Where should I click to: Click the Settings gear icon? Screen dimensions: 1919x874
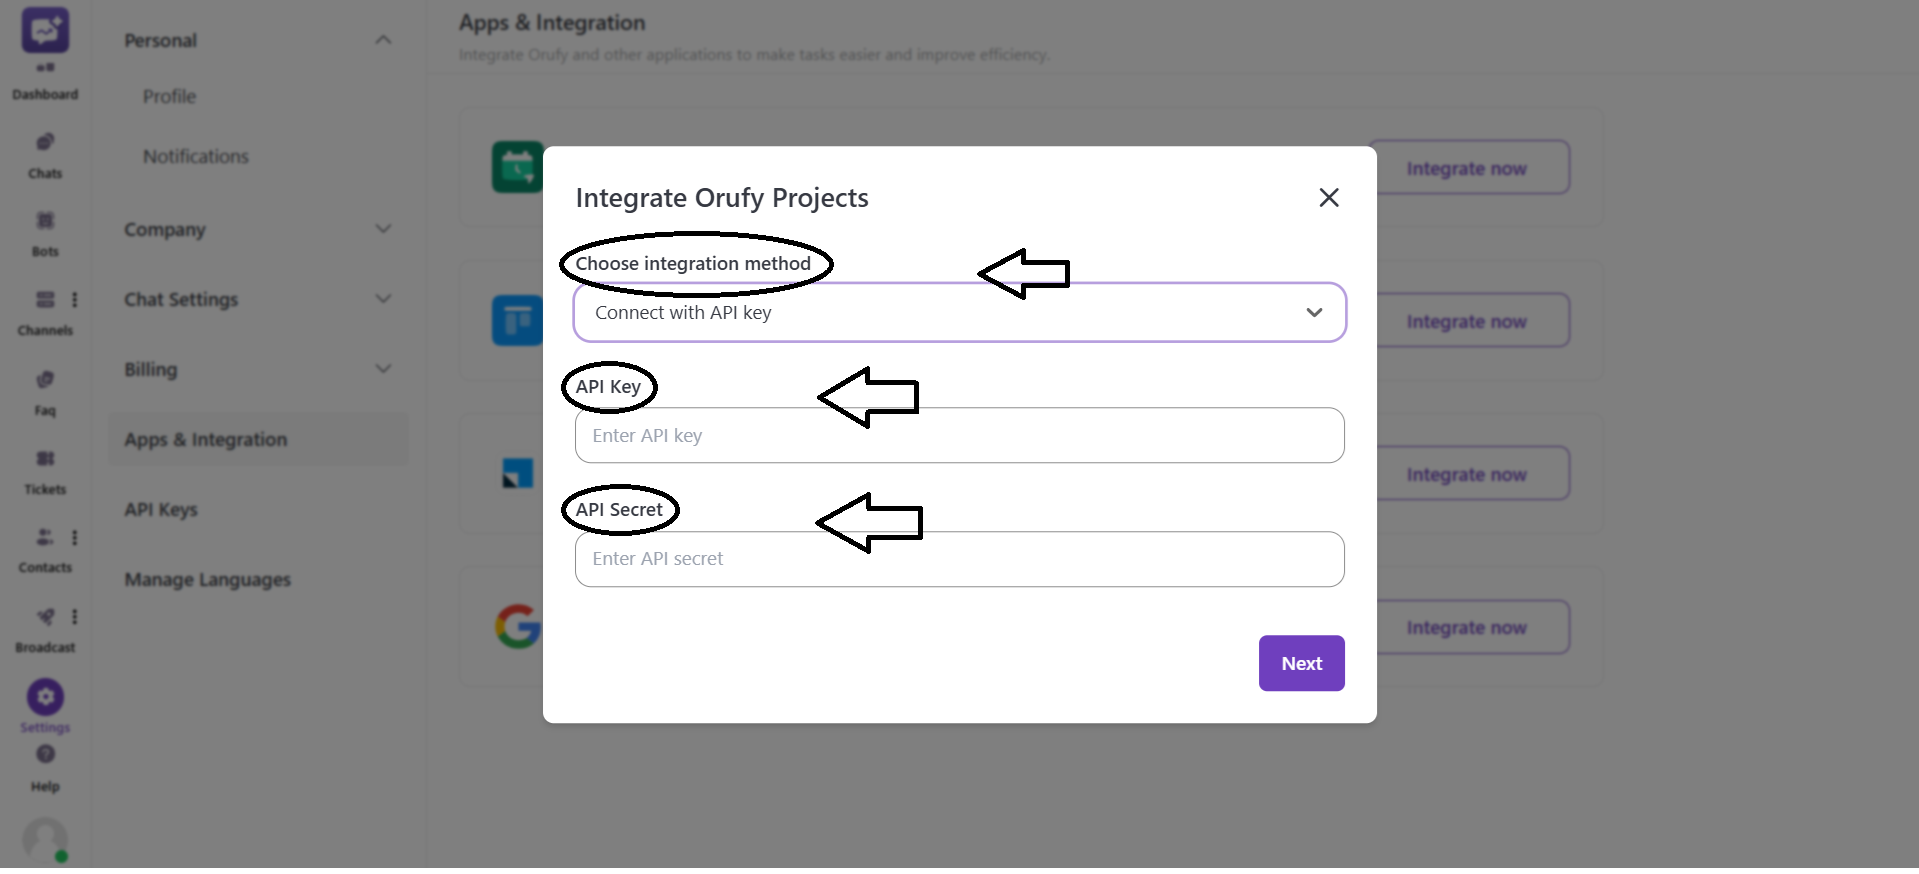click(x=44, y=697)
